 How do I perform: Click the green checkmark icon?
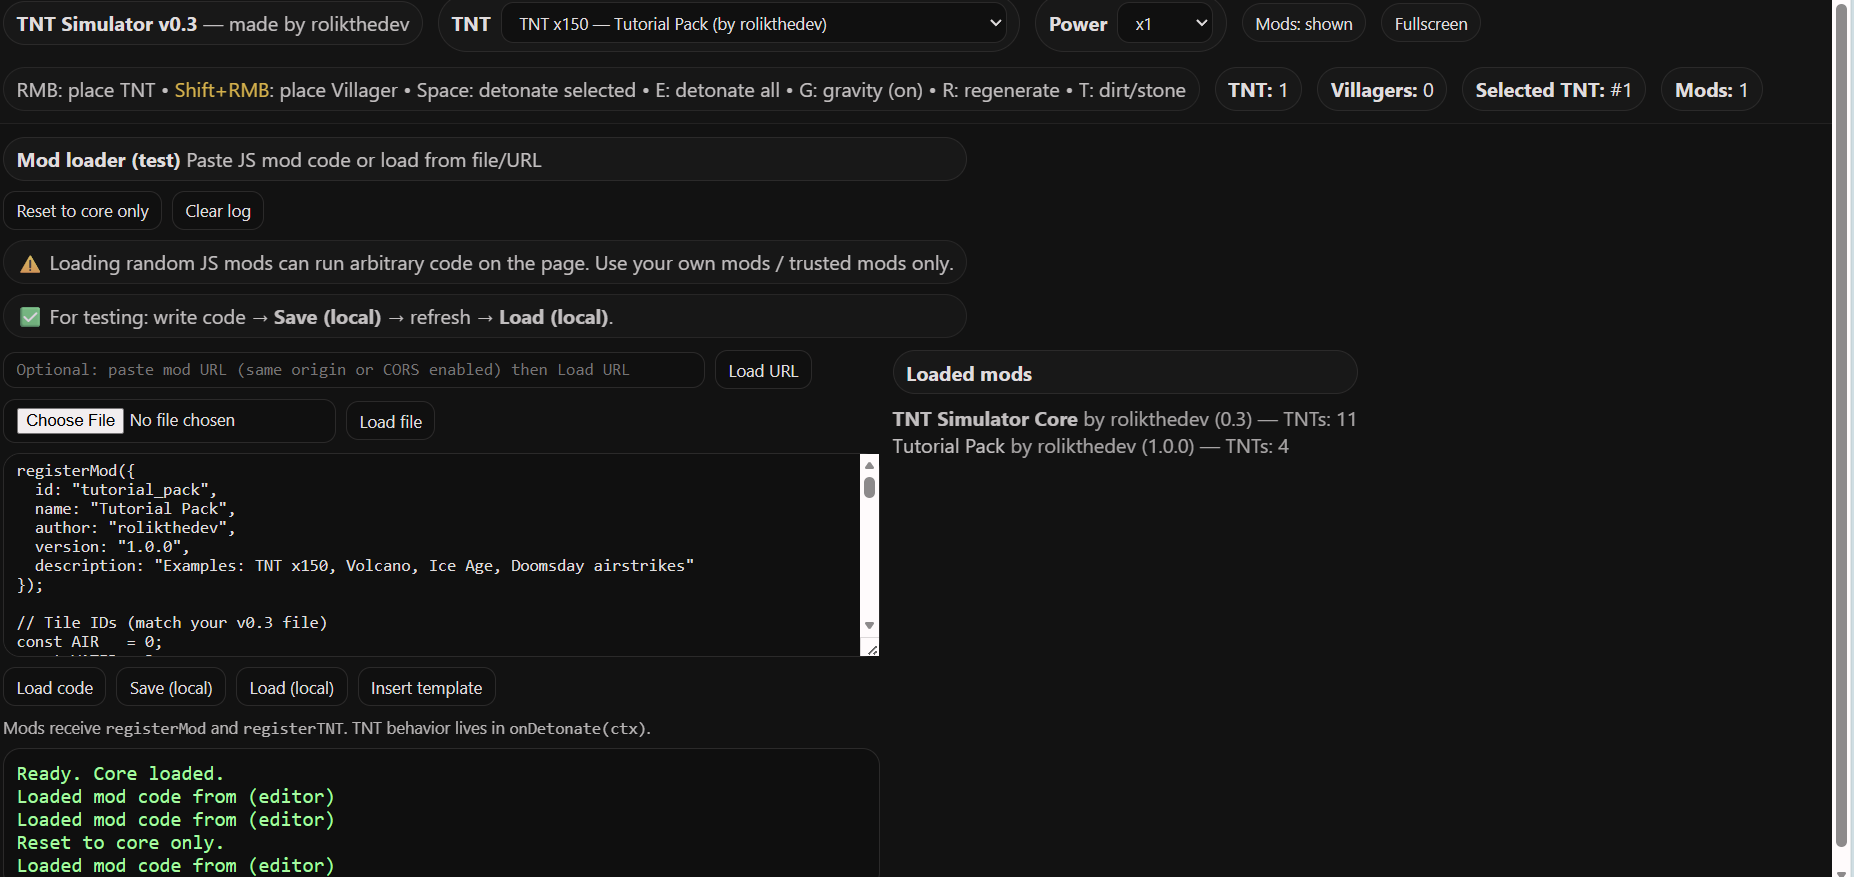30,317
